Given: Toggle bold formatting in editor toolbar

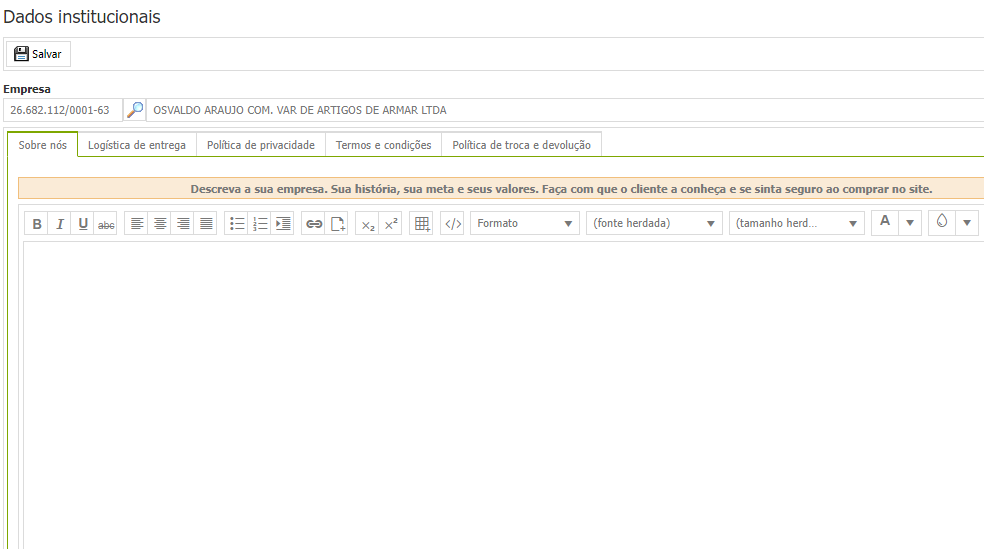Looking at the screenshot, I should [37, 224].
